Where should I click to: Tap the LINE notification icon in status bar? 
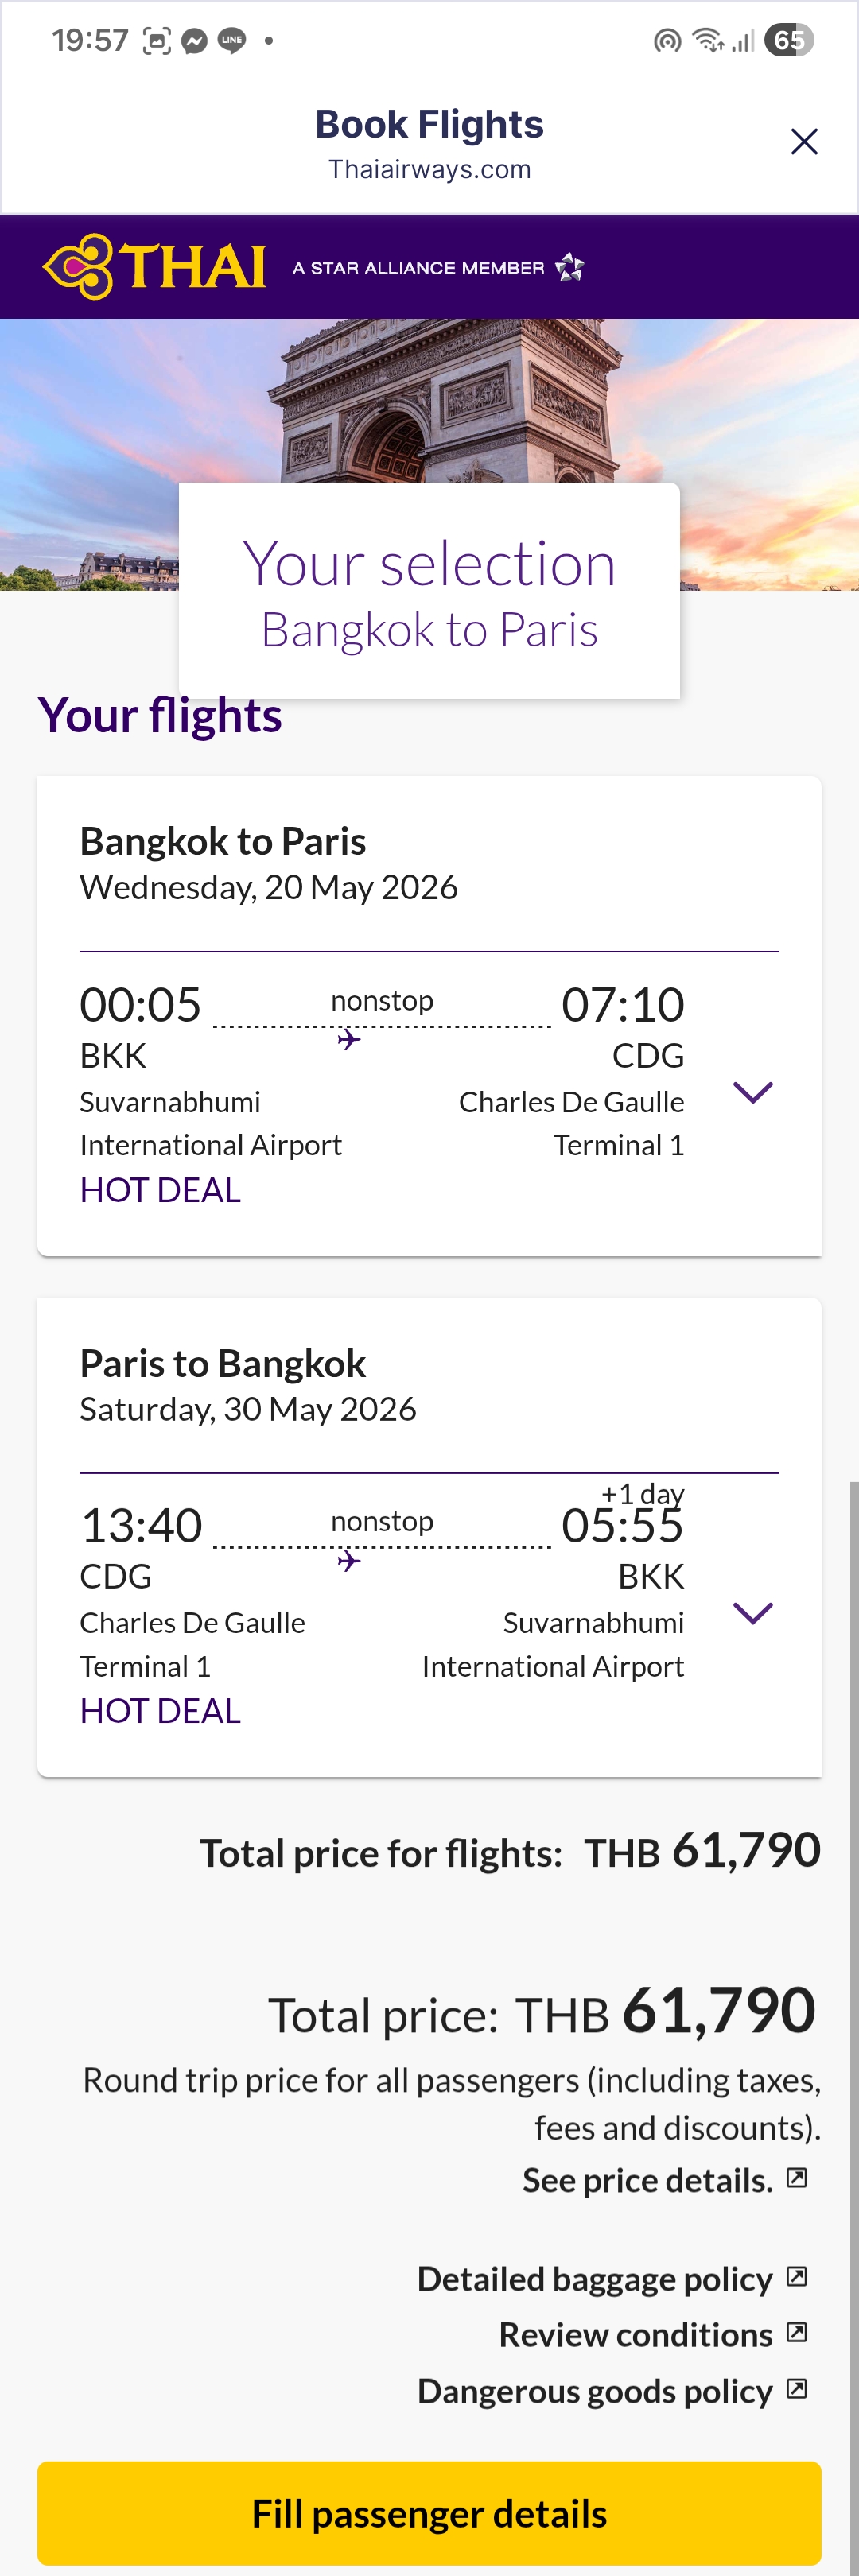pos(232,41)
